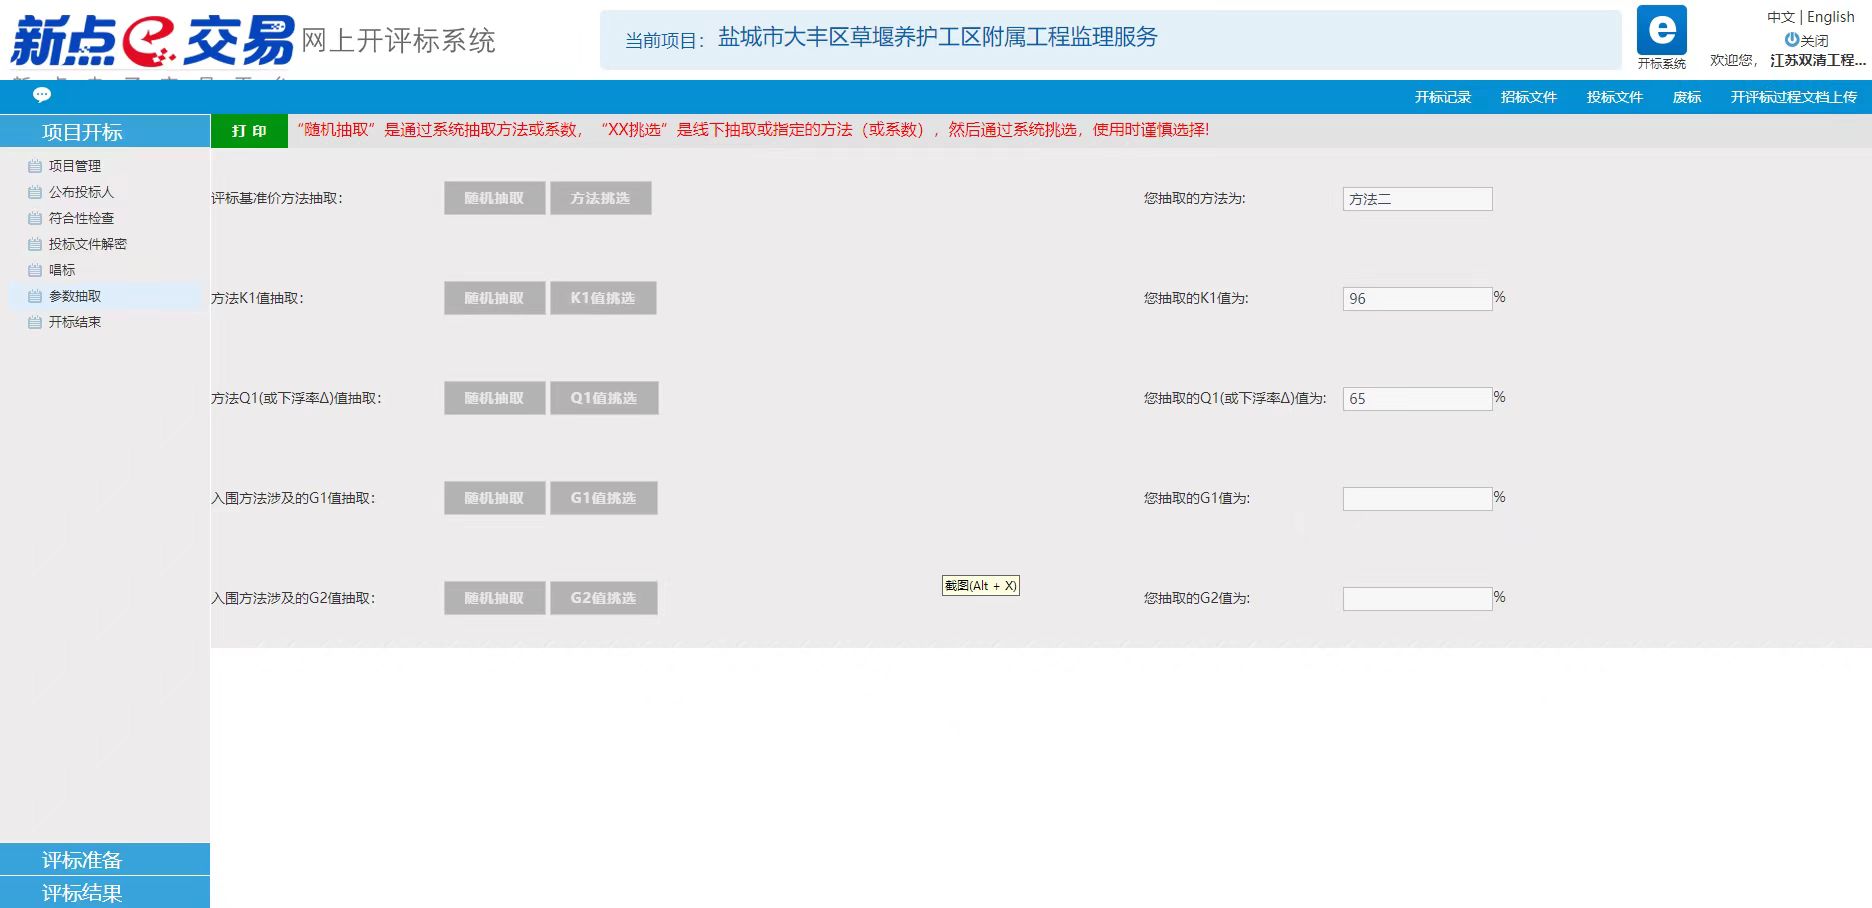Go to 投标文件解密 in the sidebar
This screenshot has width=1872, height=908.
click(87, 244)
